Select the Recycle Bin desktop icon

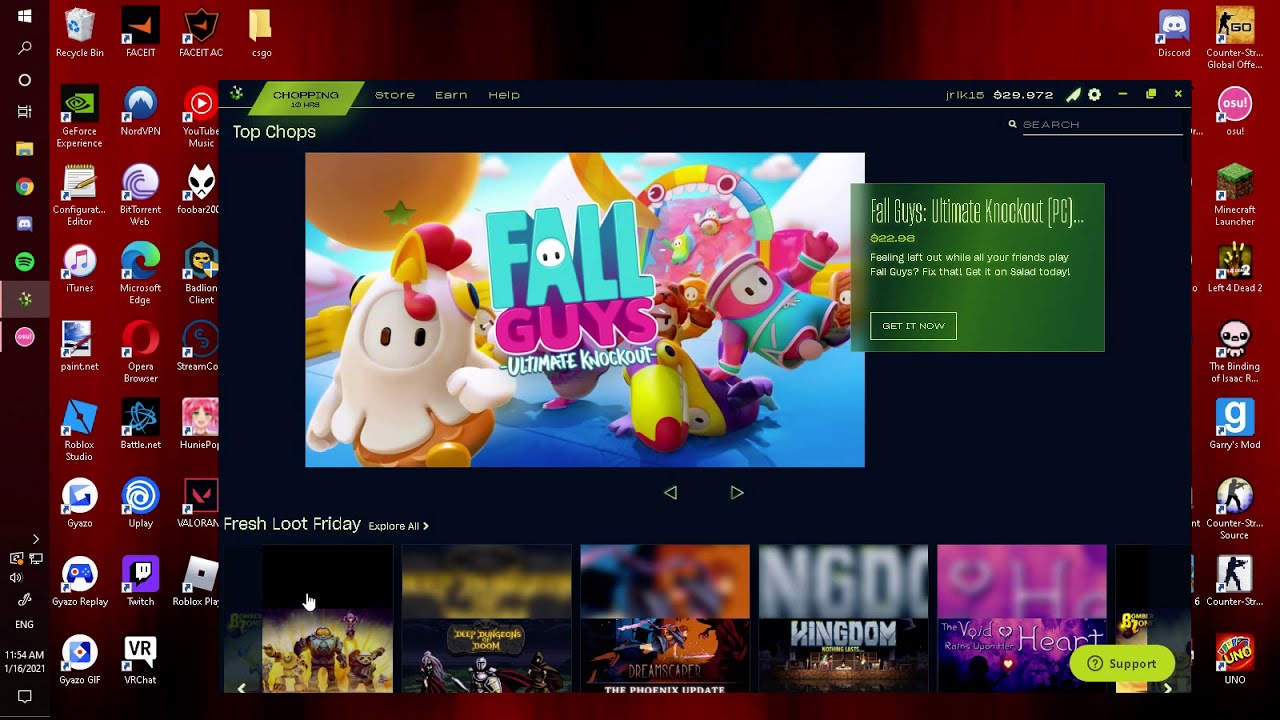(x=80, y=33)
